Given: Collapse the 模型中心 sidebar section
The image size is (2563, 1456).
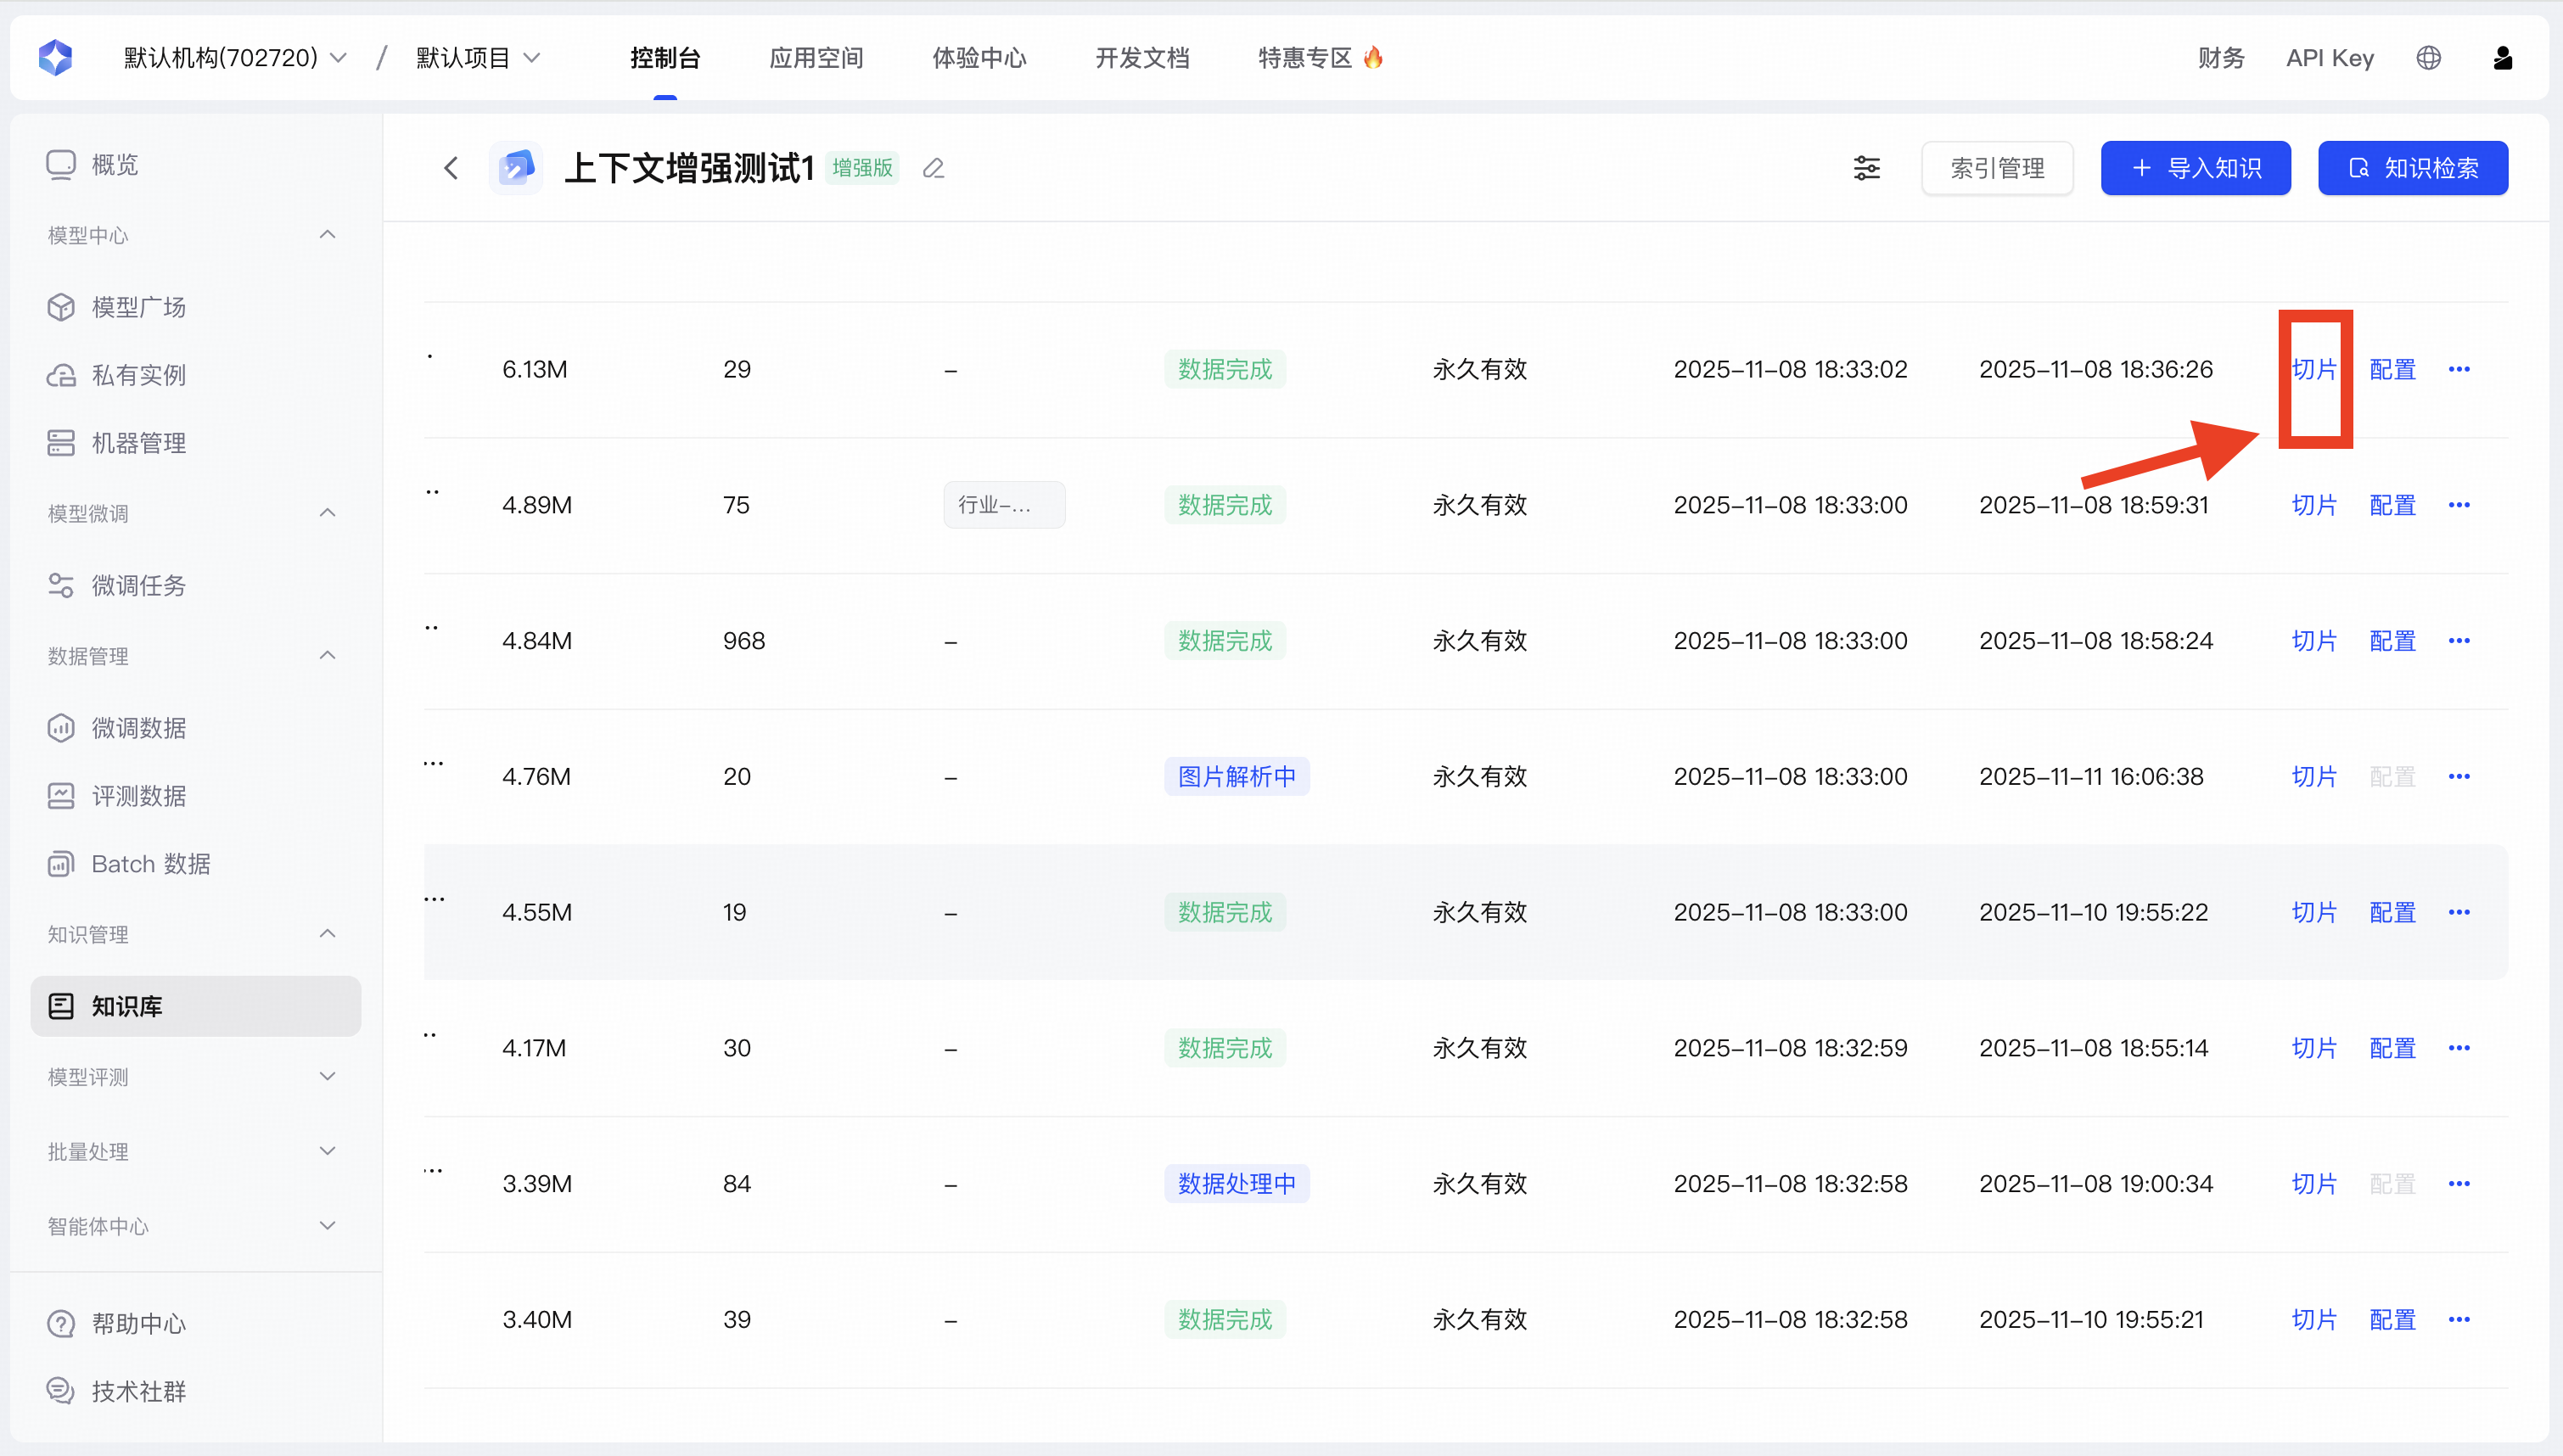Looking at the screenshot, I should click(327, 235).
